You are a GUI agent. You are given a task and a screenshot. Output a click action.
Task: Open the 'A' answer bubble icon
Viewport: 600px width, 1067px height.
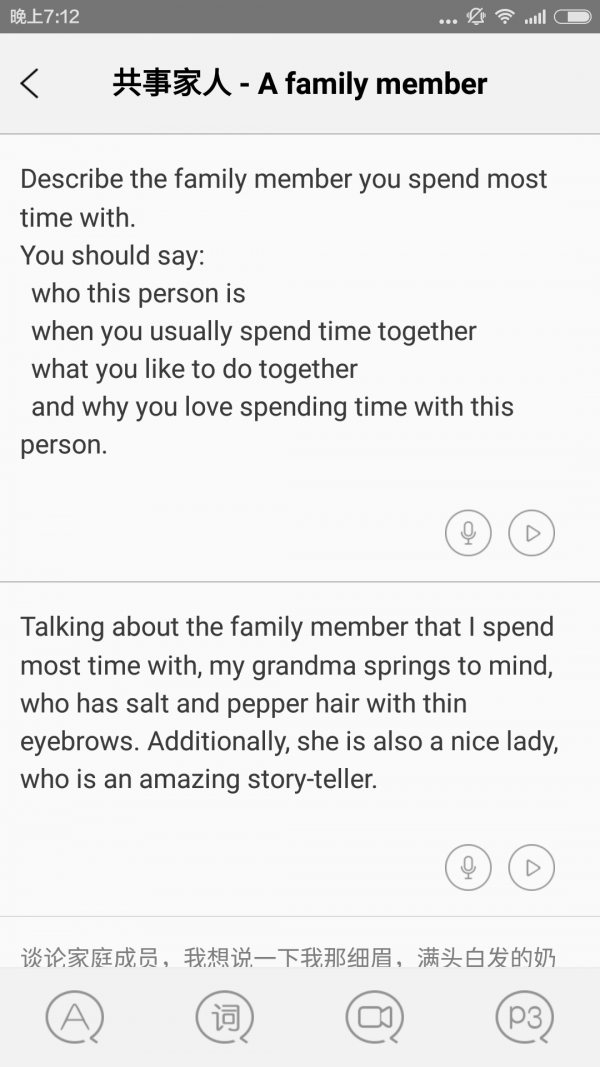75,1018
